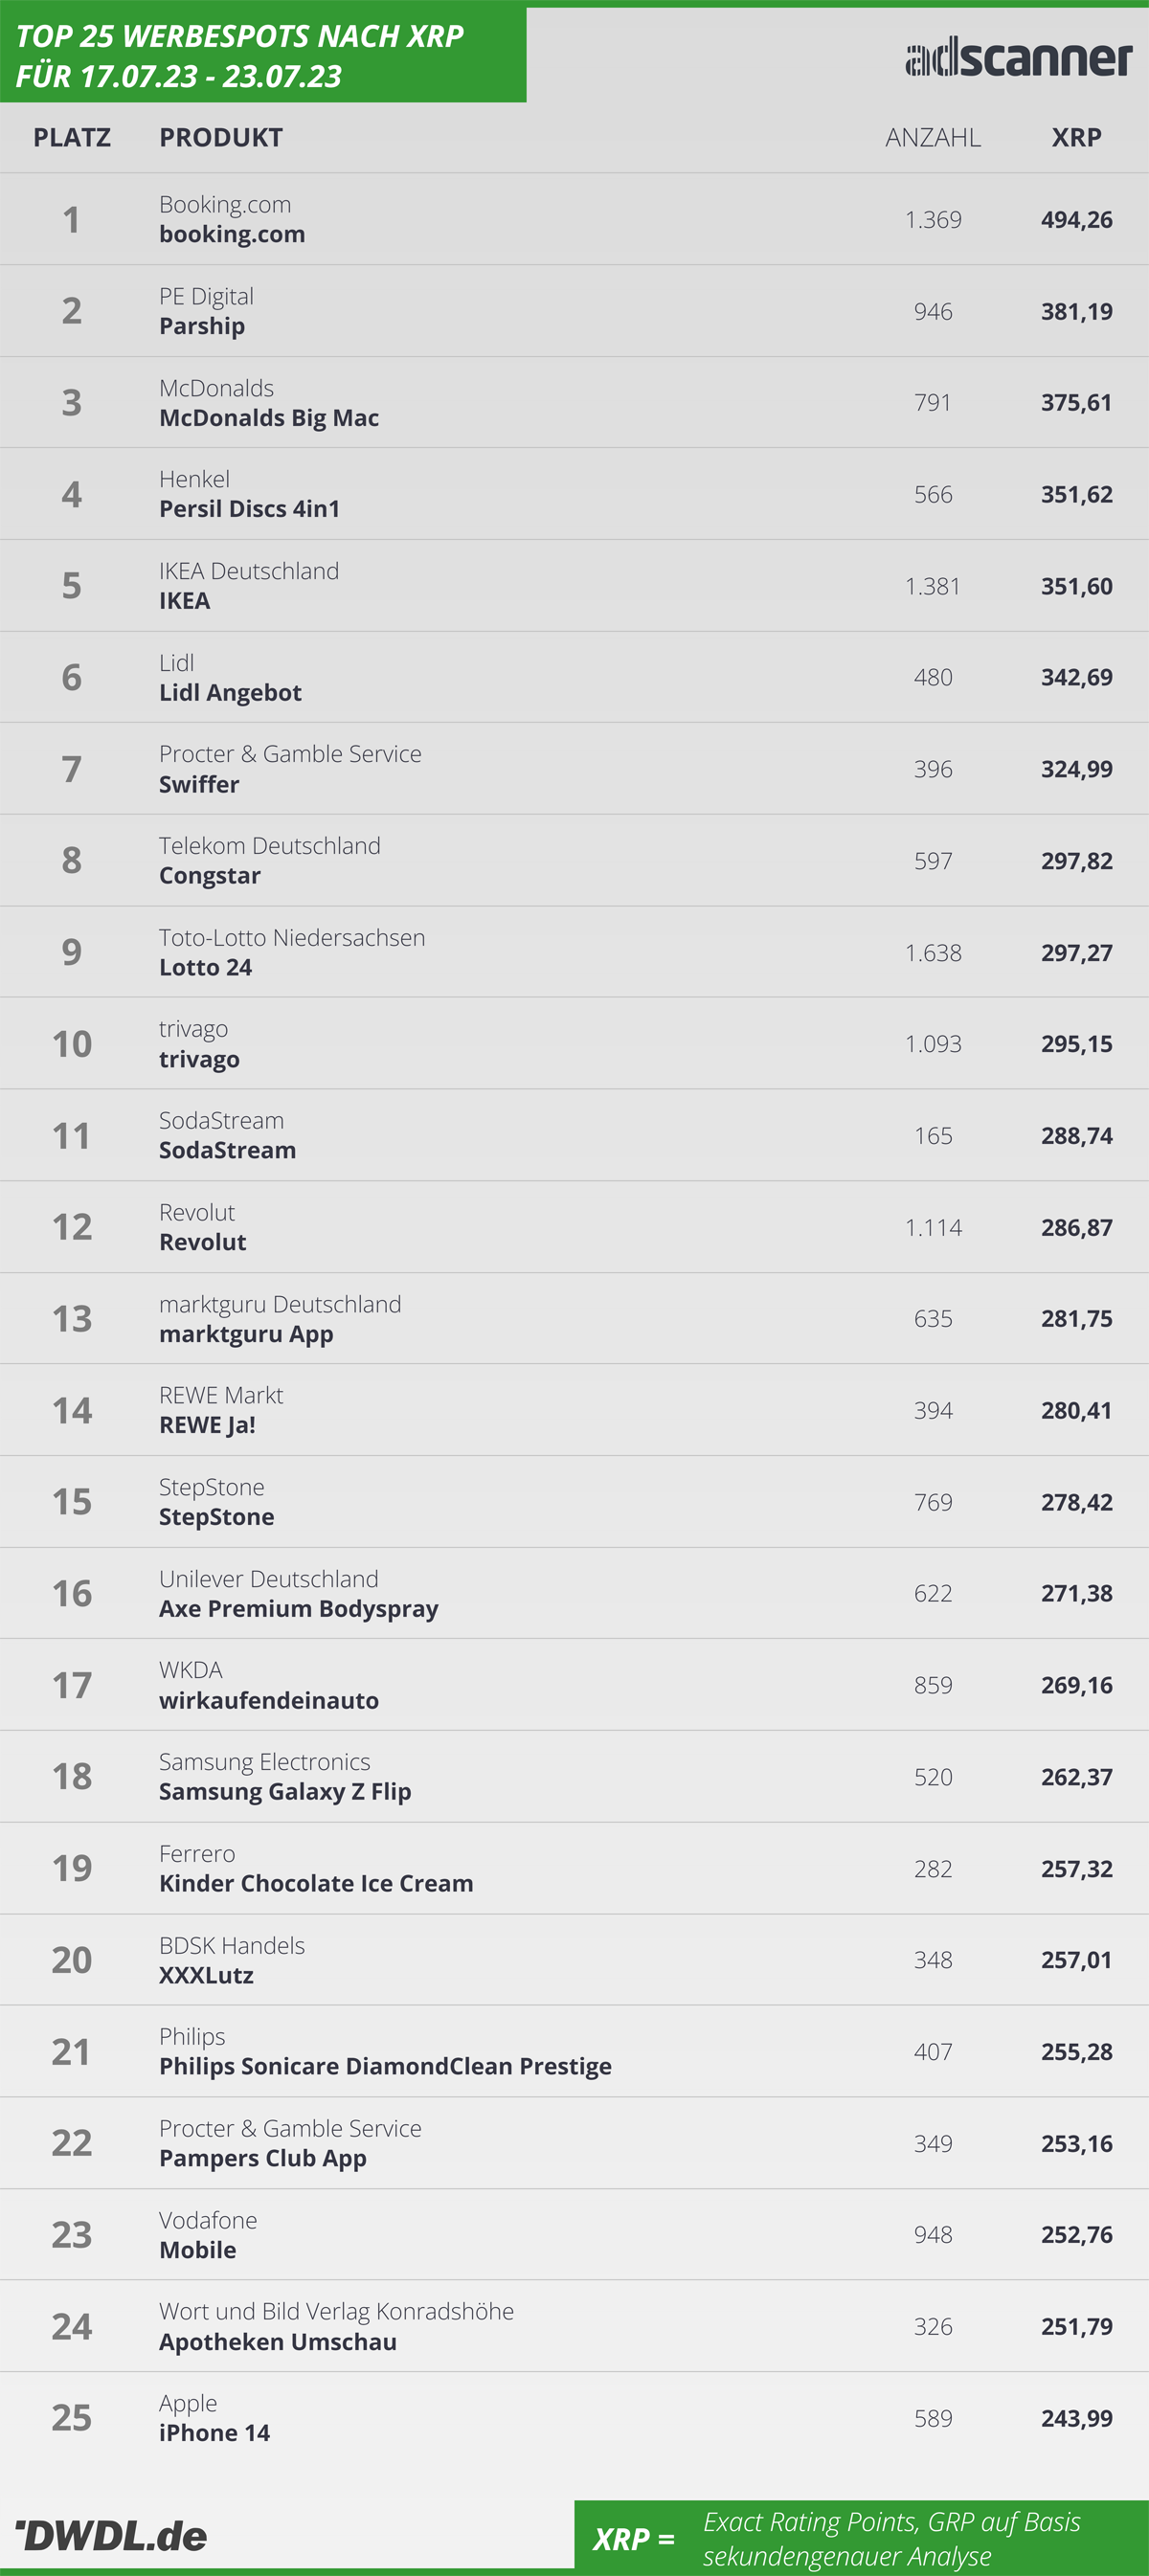Viewport: 1149px width, 2576px height.
Task: Select the PLATZ column header
Action: [72, 137]
